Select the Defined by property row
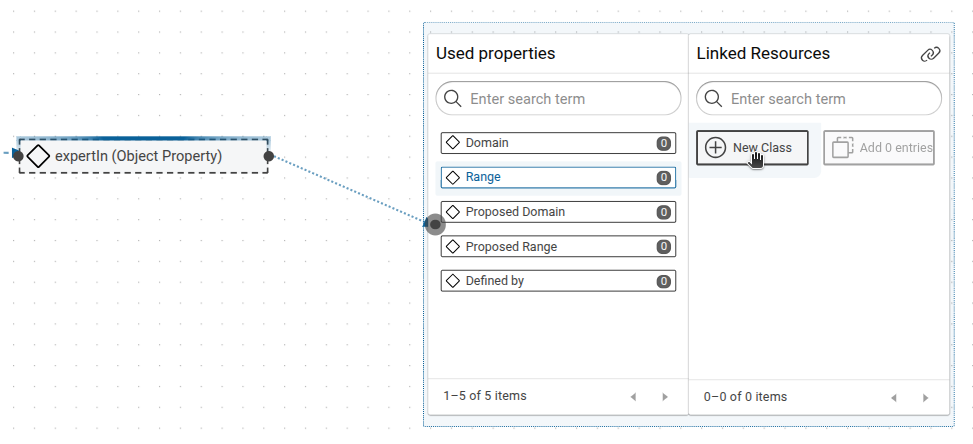The image size is (973, 444). point(558,281)
